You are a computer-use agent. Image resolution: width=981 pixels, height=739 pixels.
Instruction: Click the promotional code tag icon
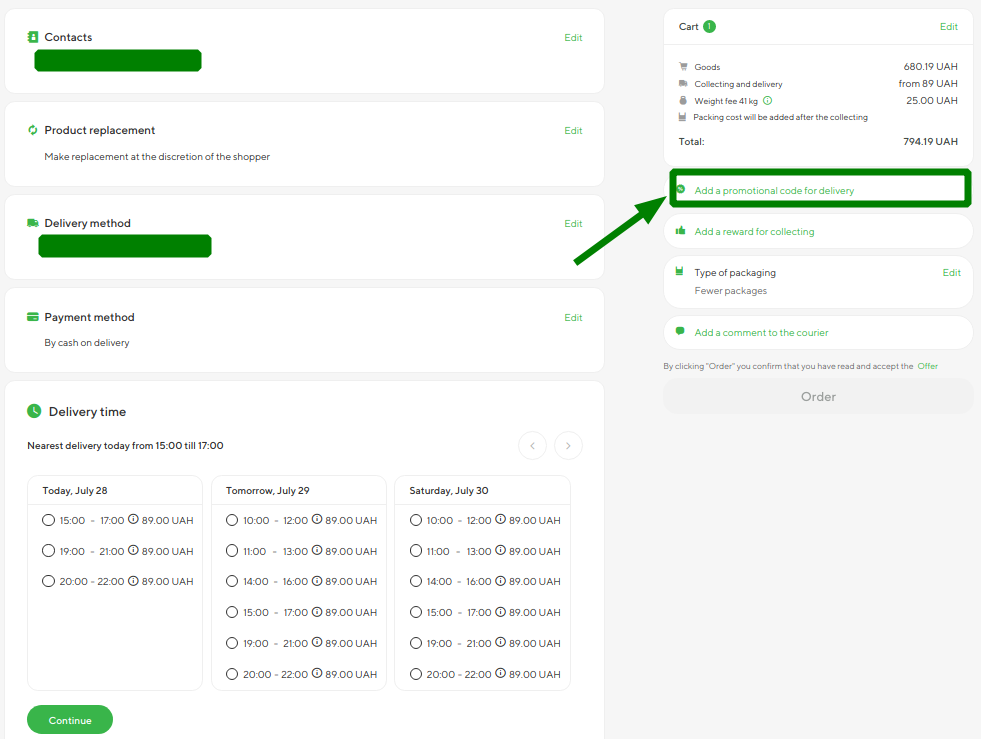(x=681, y=189)
